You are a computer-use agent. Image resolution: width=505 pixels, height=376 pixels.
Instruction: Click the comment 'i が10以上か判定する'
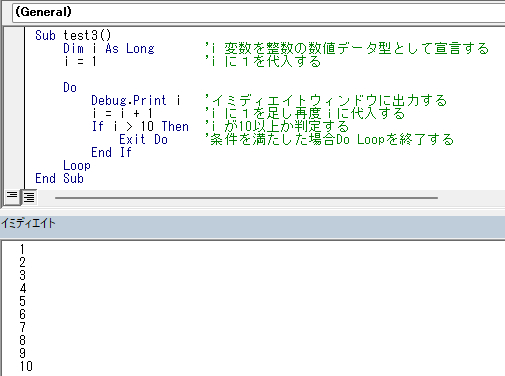pyautogui.click(x=277, y=126)
